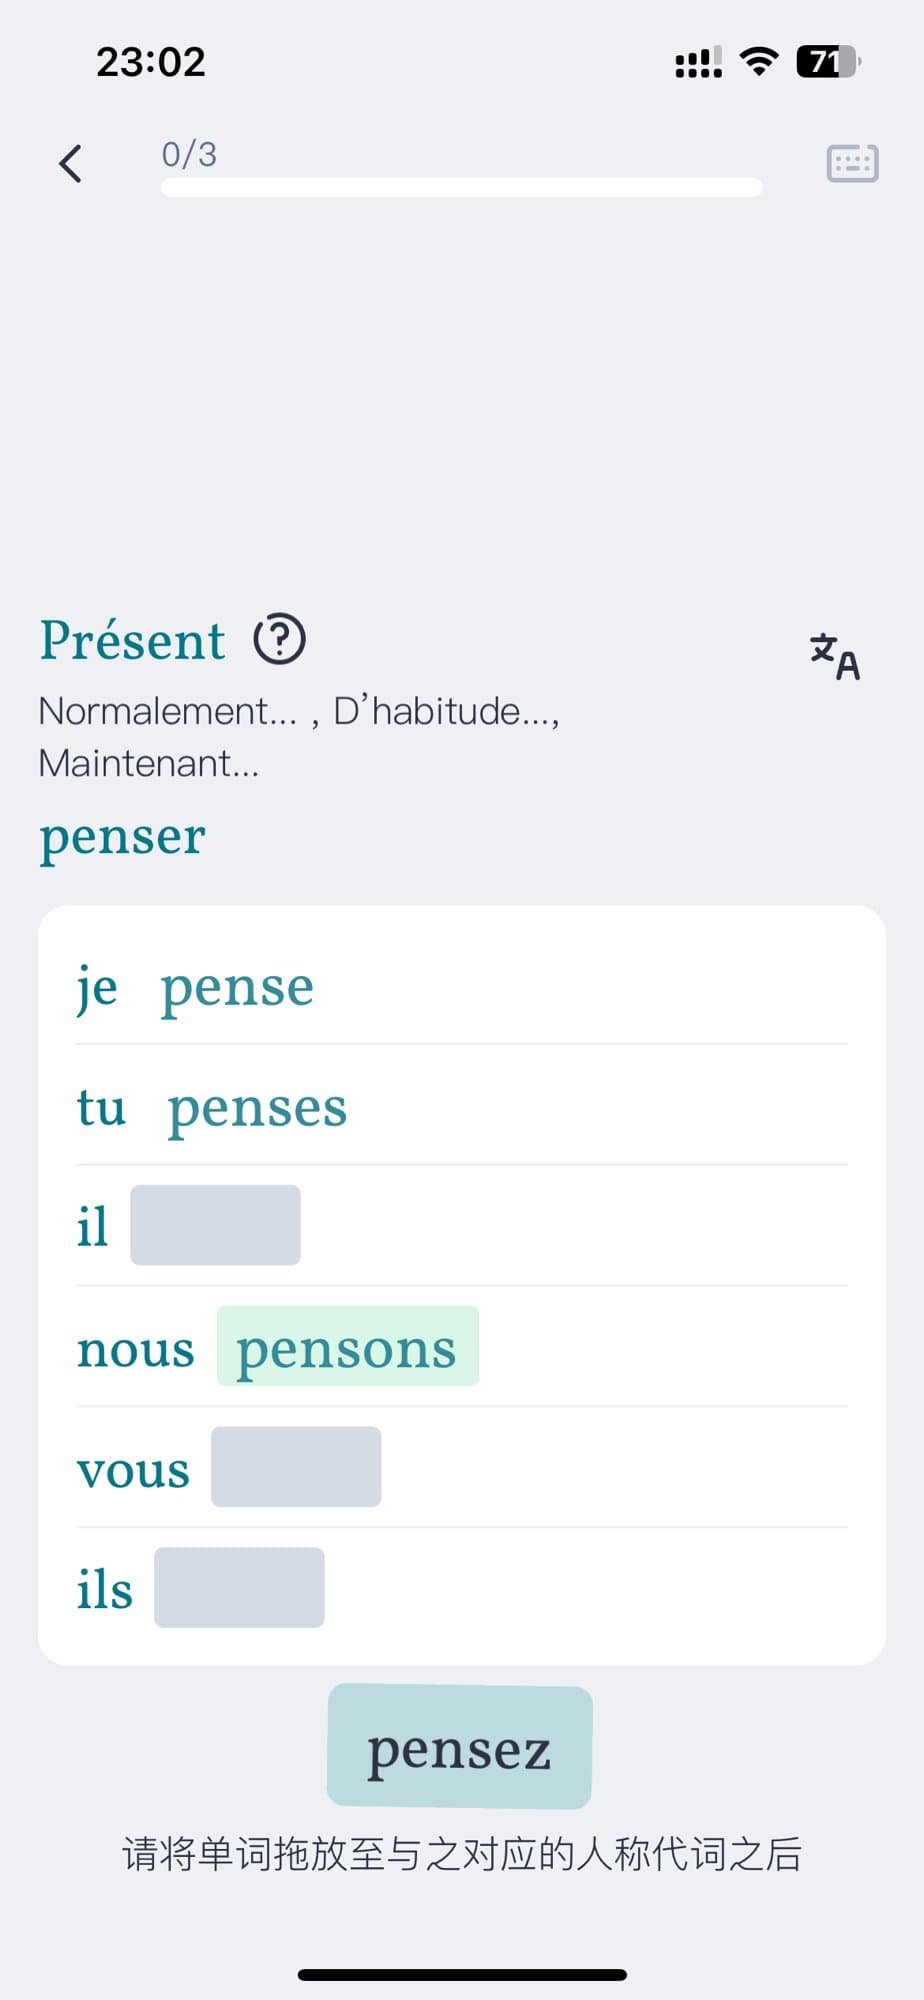This screenshot has height=2000, width=924.
Task: Tap the battery indicator icon
Action: tap(827, 62)
